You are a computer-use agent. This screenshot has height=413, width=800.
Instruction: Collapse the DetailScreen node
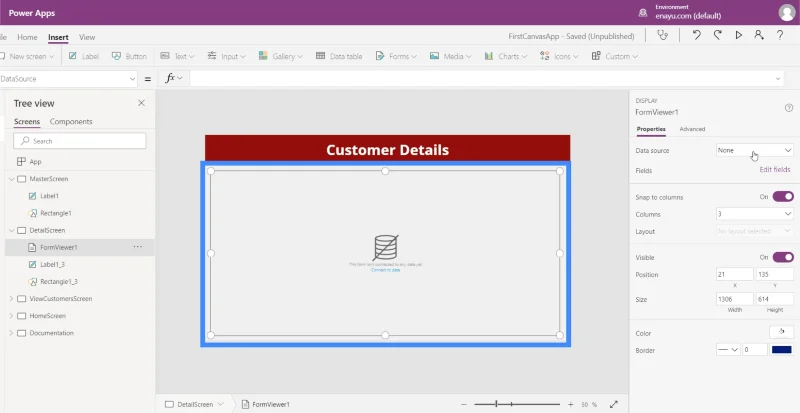pos(11,230)
